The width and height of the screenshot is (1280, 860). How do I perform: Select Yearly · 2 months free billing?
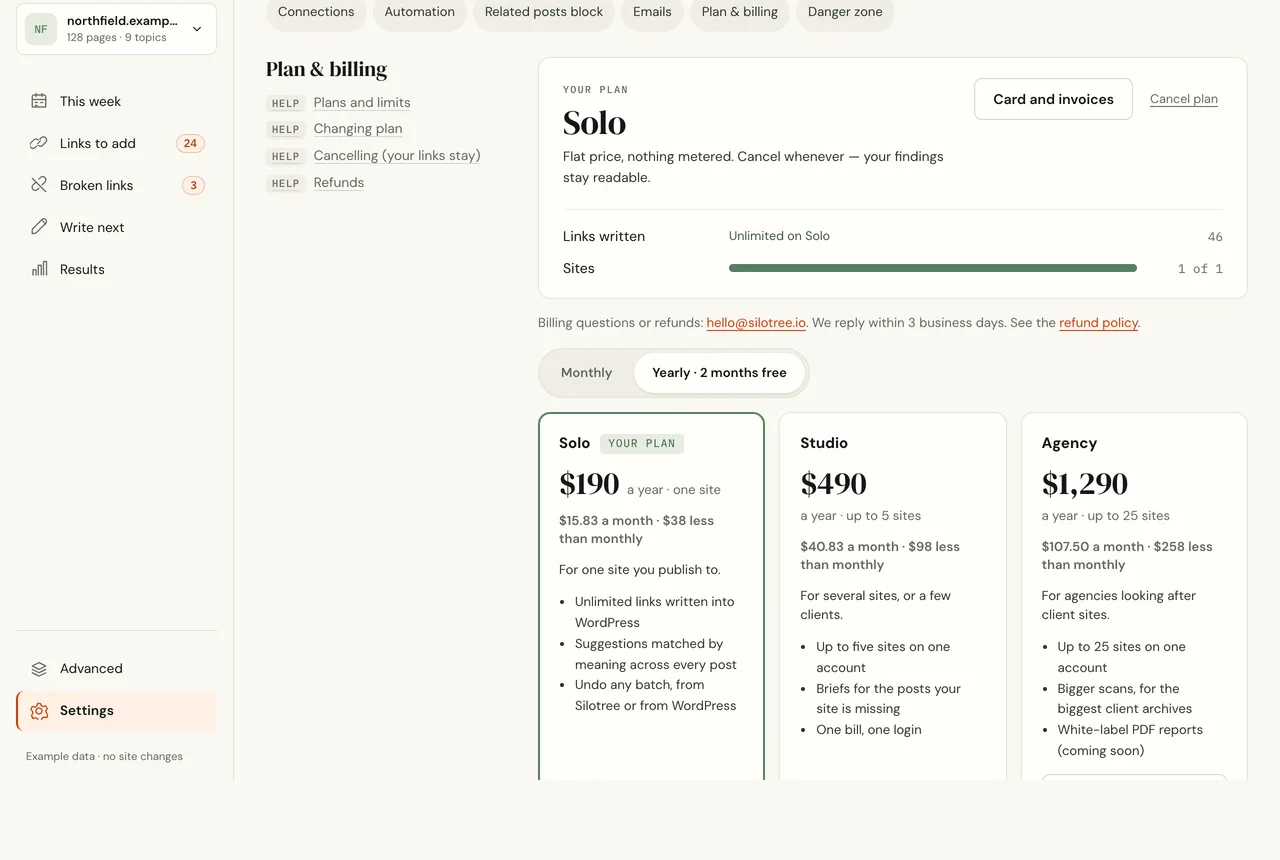pyautogui.click(x=719, y=373)
